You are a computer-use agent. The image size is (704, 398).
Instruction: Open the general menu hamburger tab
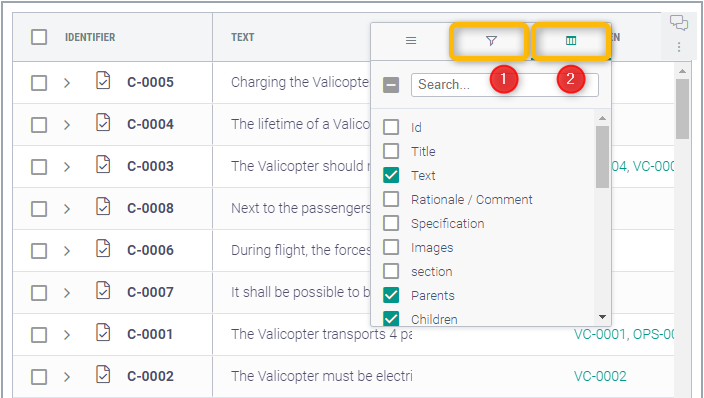(411, 41)
